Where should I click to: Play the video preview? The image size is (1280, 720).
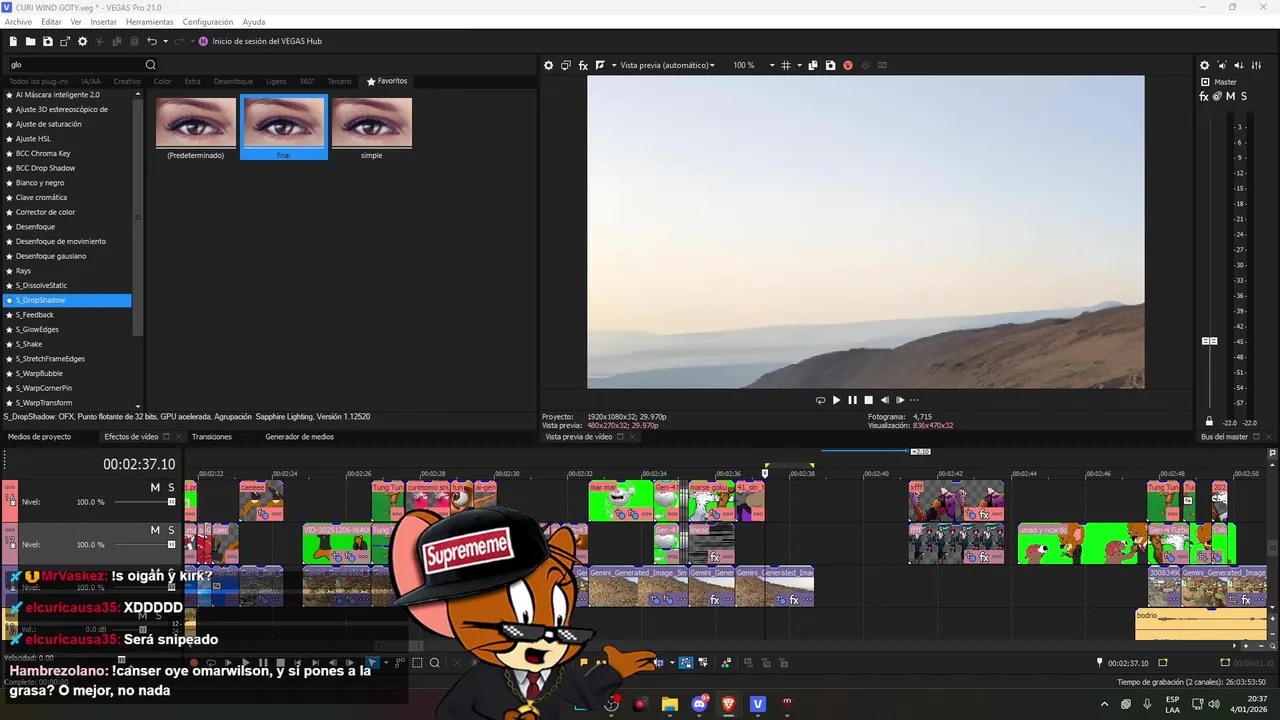pyautogui.click(x=837, y=400)
